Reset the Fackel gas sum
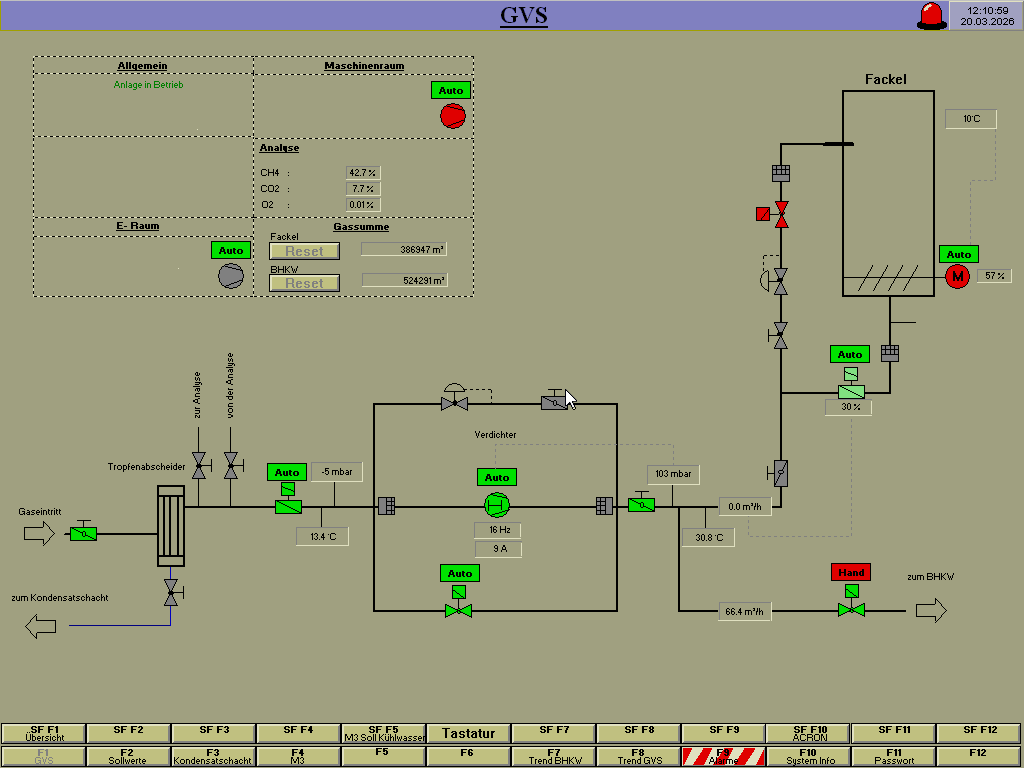 (x=304, y=251)
